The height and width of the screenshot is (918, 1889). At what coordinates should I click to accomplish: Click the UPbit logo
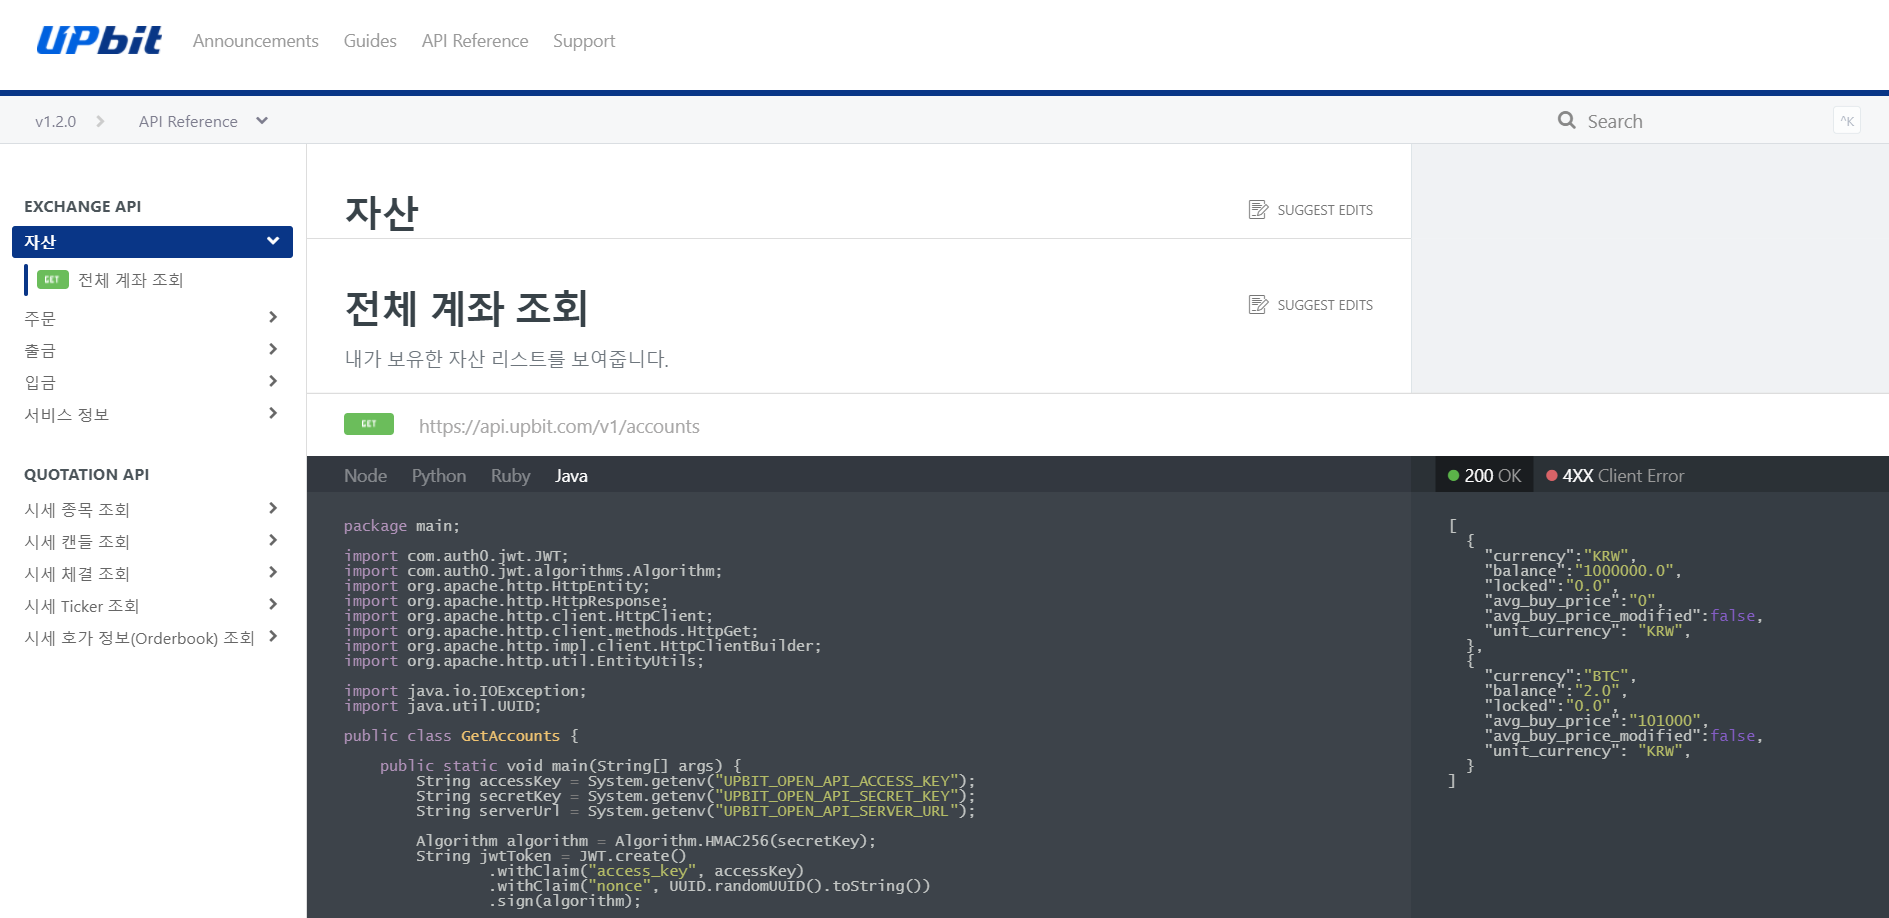(x=99, y=40)
